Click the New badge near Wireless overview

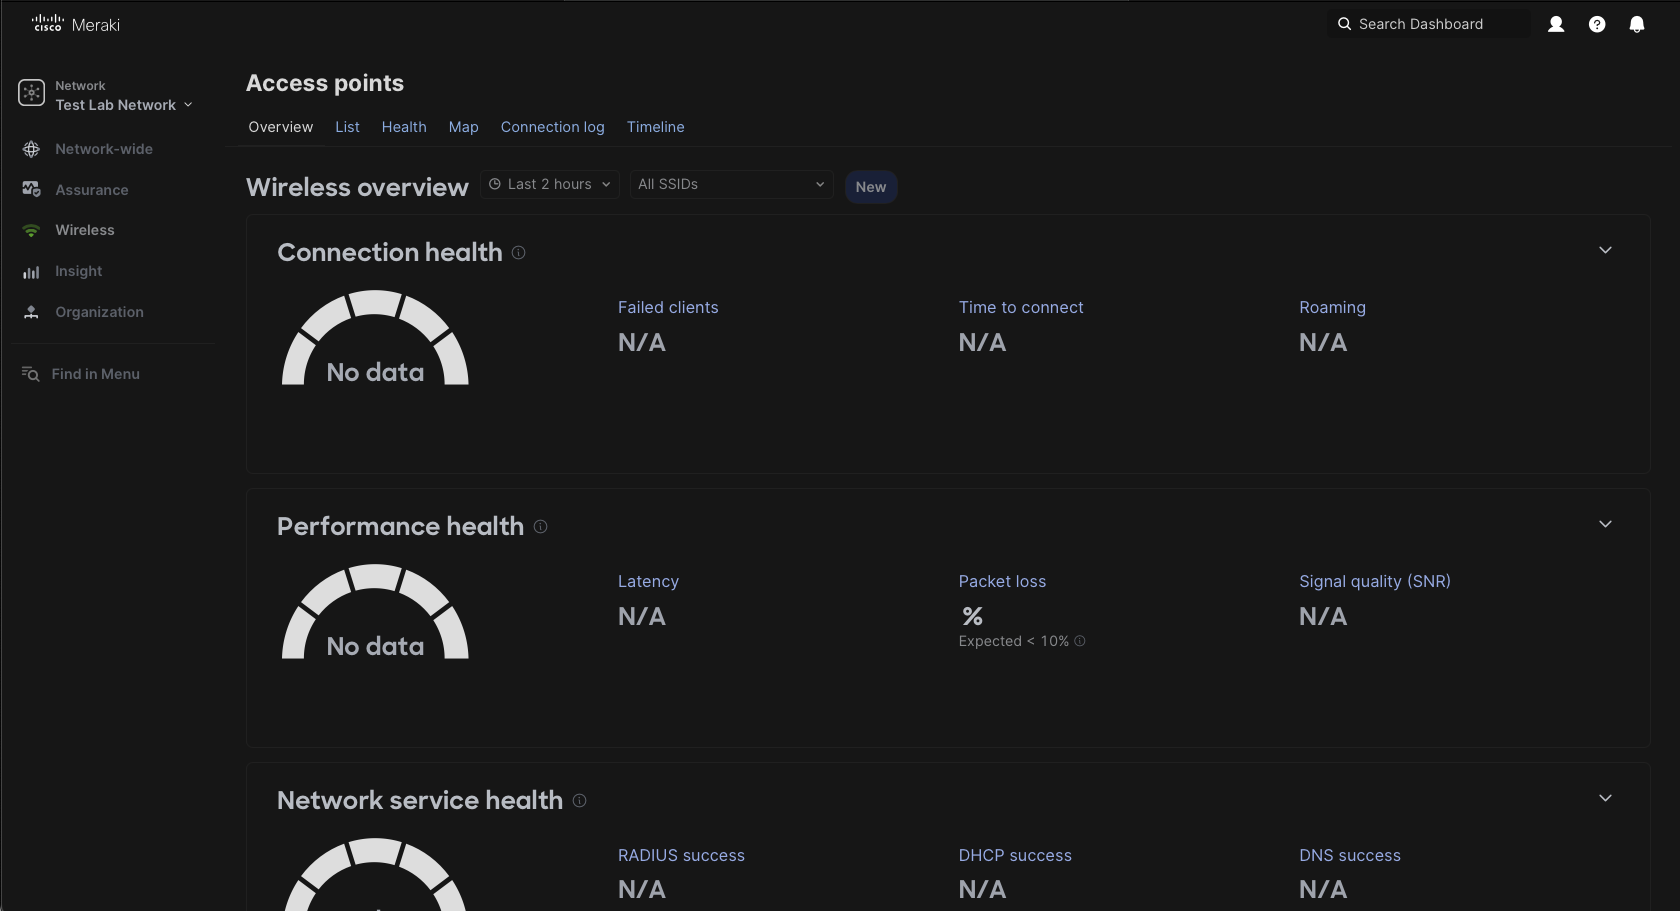point(870,186)
